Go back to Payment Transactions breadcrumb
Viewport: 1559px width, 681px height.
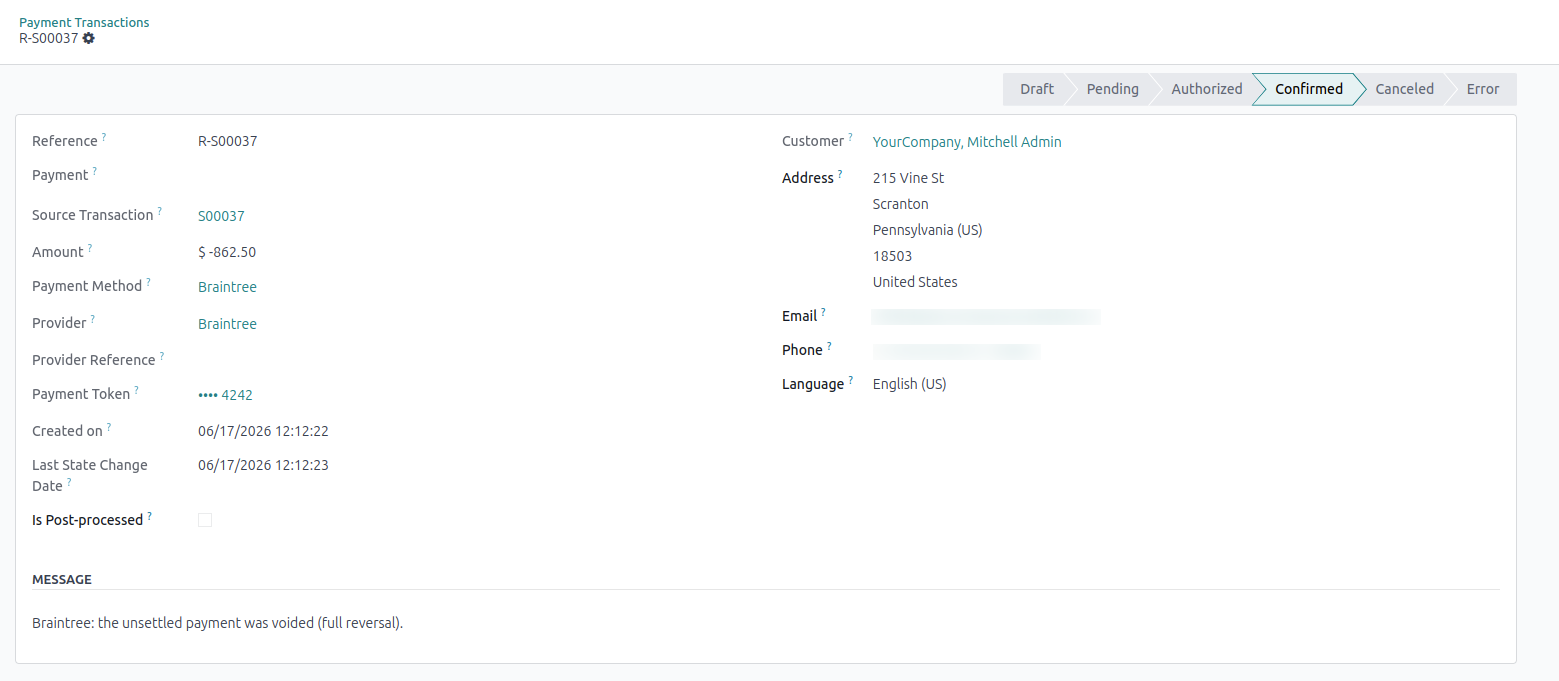(x=84, y=22)
